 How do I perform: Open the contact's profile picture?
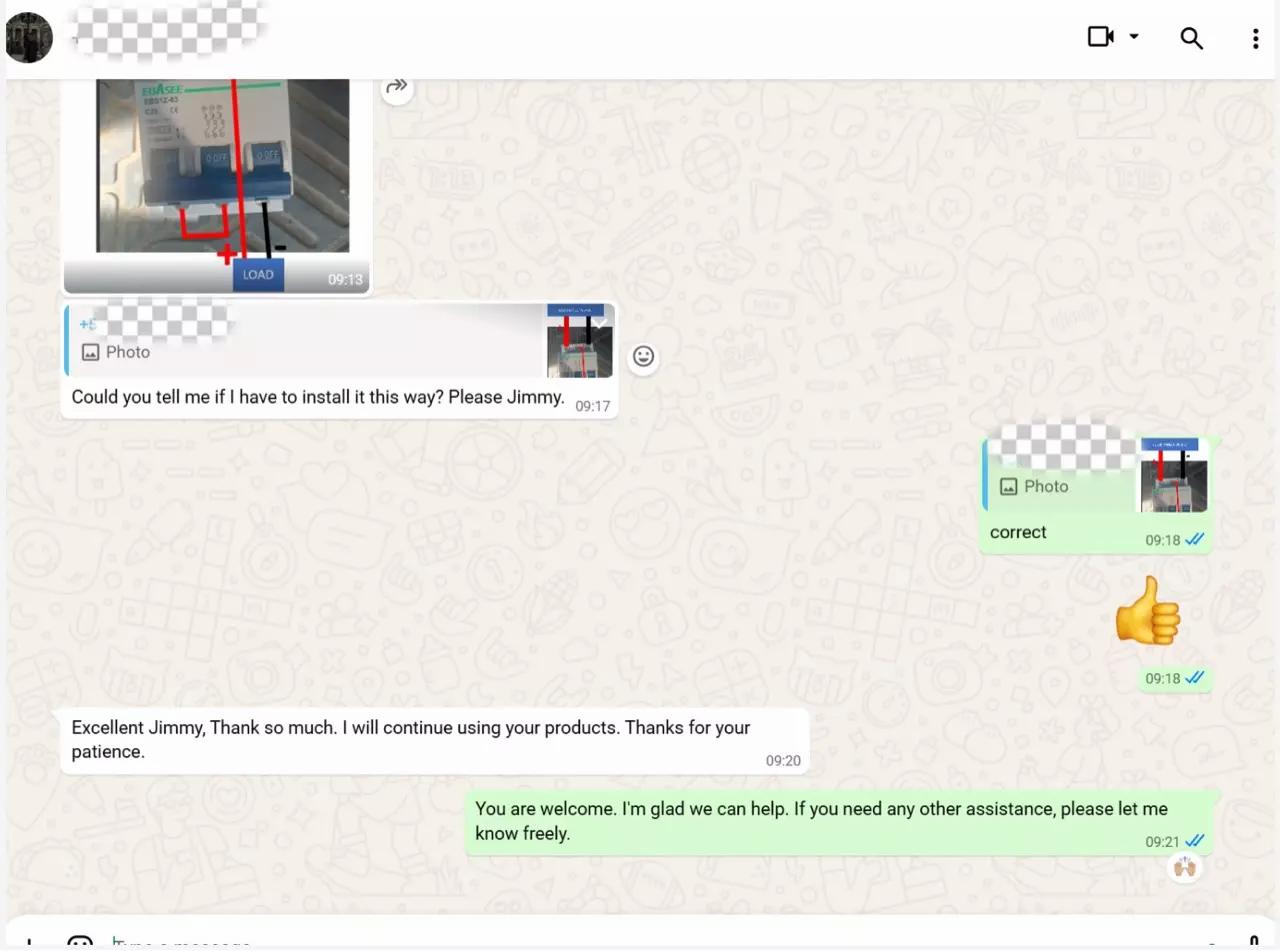[29, 38]
